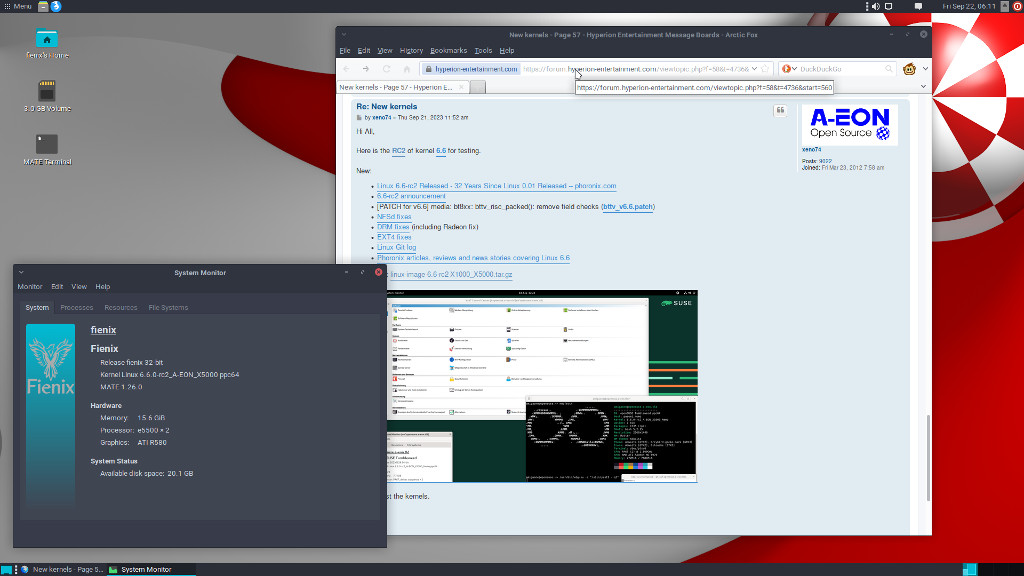
Task: Go forward in Arctic Fox browser
Action: tap(366, 69)
